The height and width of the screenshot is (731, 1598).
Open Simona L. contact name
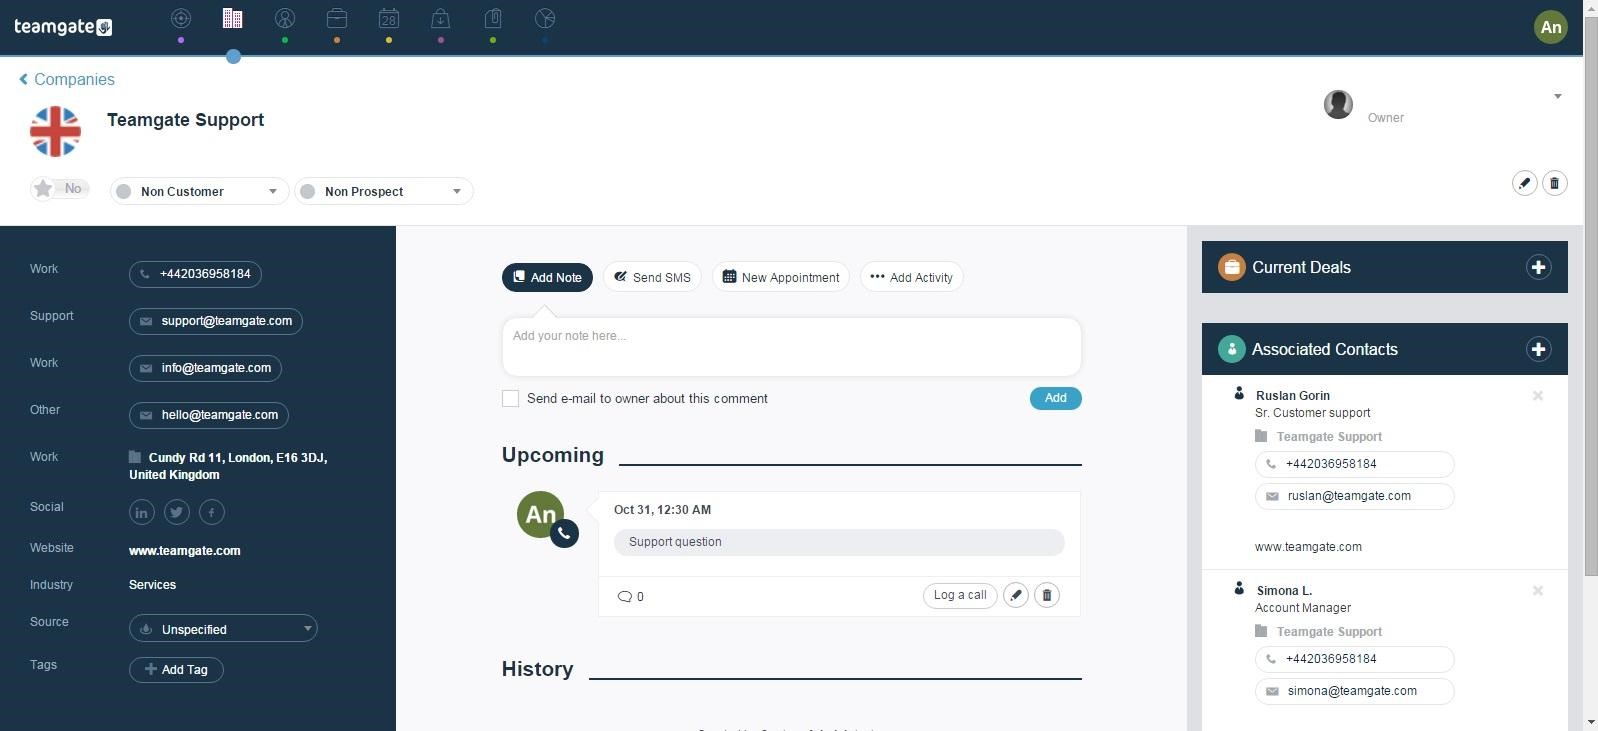[1284, 591]
